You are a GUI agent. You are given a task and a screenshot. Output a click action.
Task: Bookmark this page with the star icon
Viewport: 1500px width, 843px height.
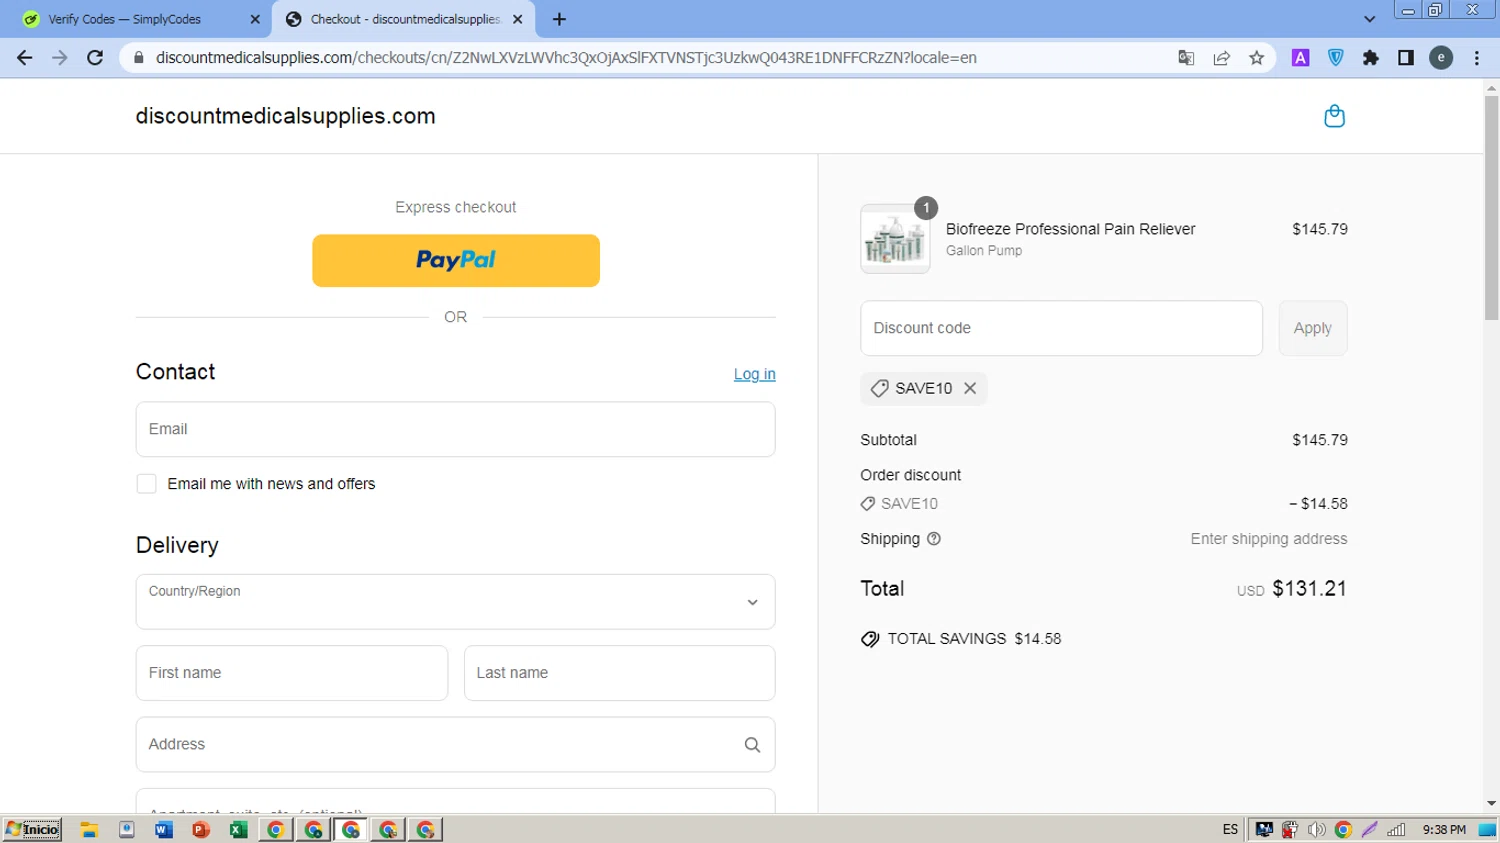[x=1256, y=58]
